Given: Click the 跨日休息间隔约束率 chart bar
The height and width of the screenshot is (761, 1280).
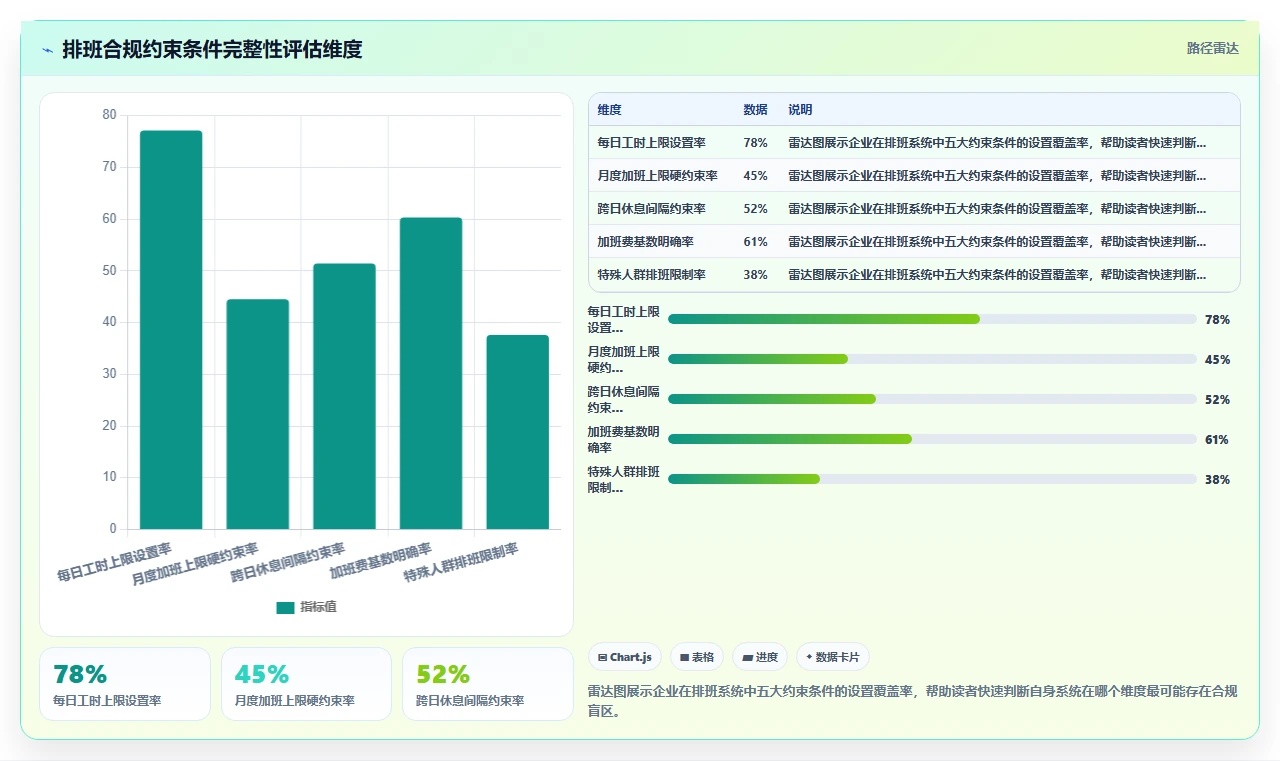Looking at the screenshot, I should point(344,396).
